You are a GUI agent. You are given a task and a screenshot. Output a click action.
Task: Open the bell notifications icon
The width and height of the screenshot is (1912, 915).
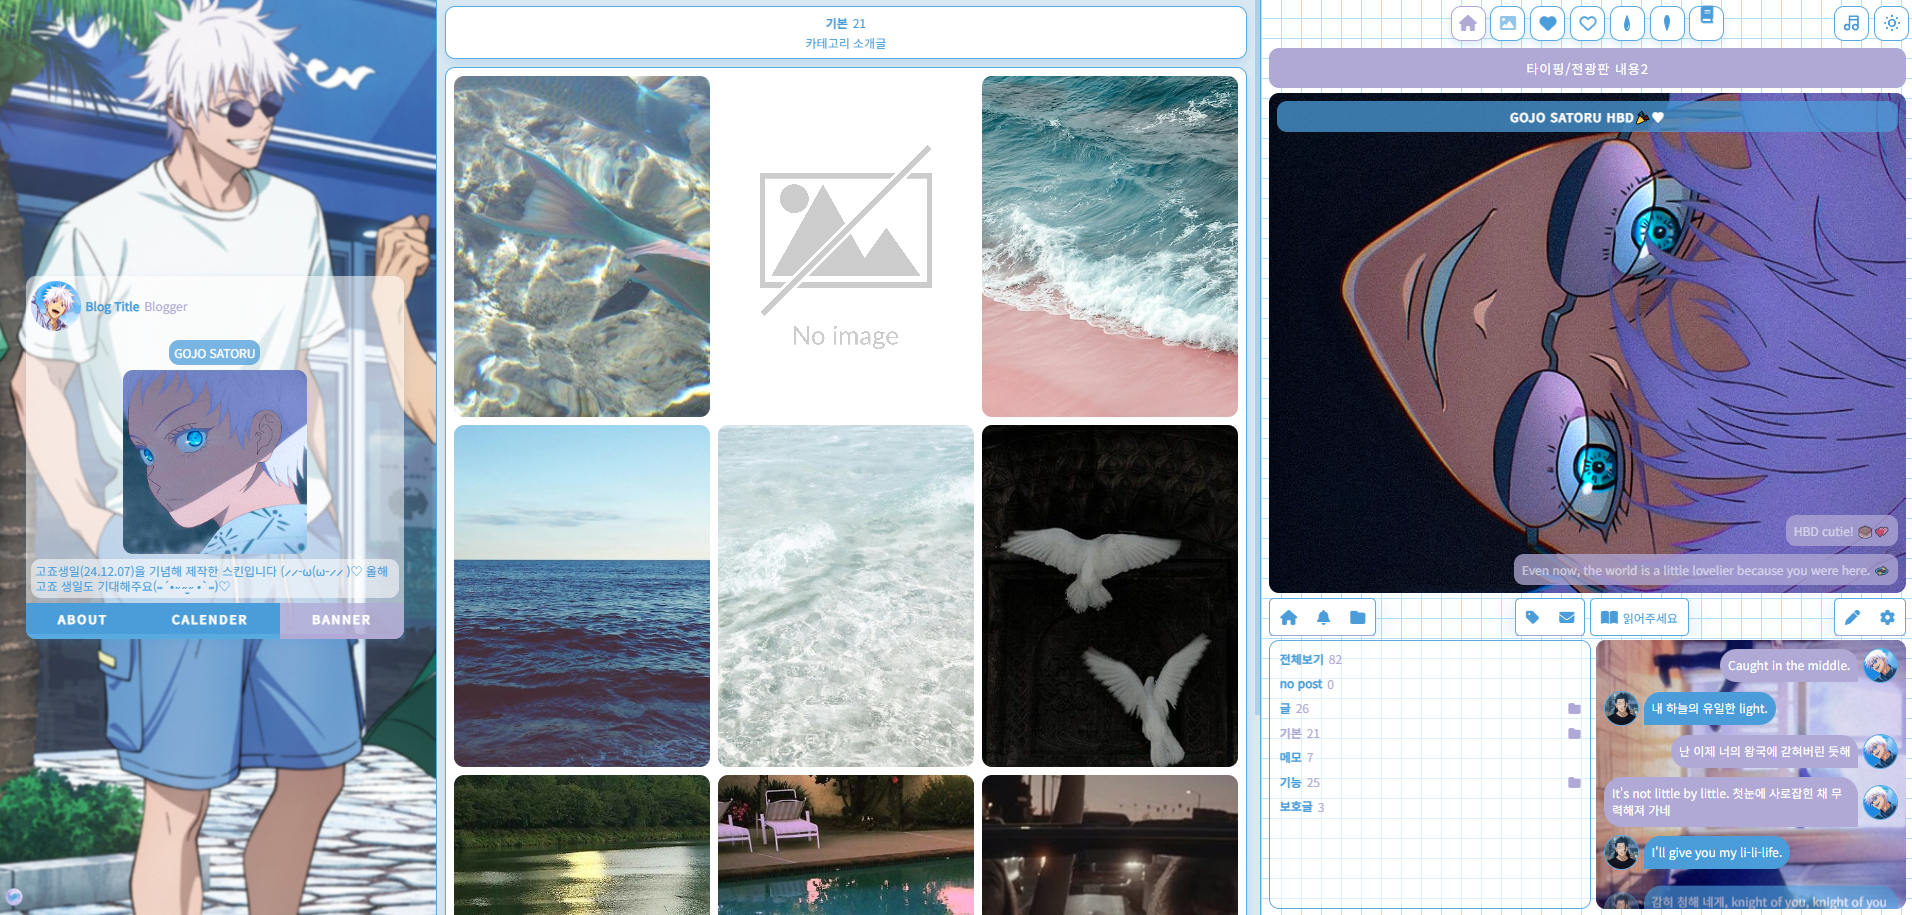click(x=1323, y=618)
